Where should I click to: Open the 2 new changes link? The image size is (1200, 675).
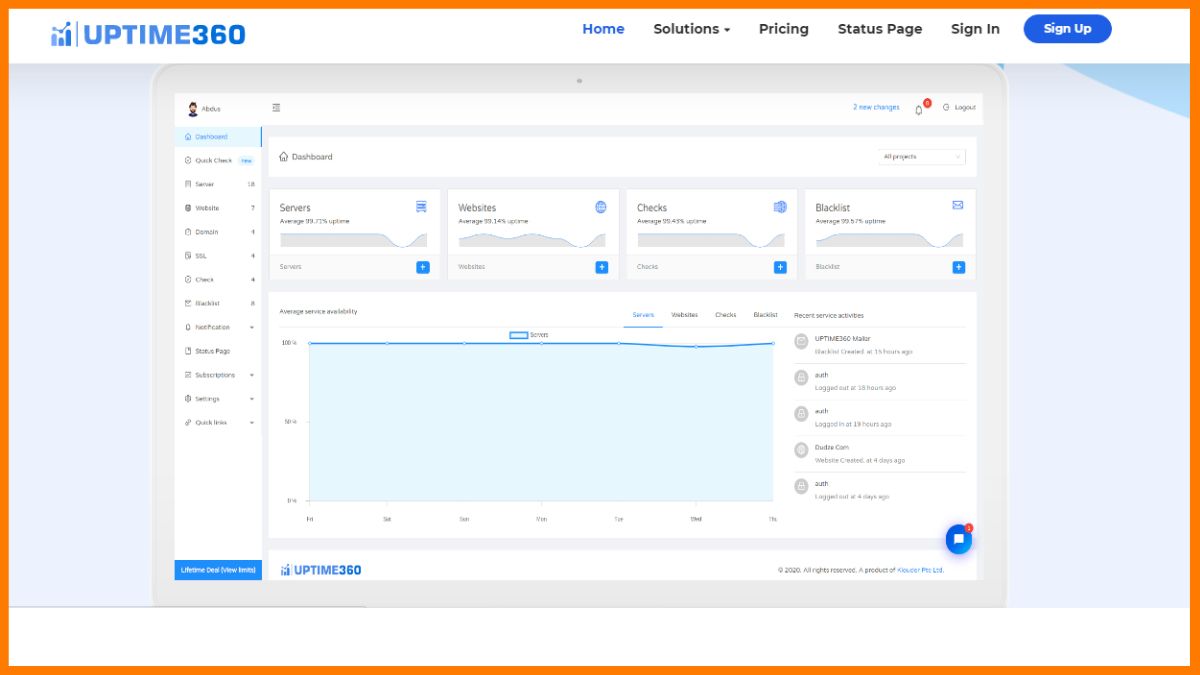[x=876, y=107]
